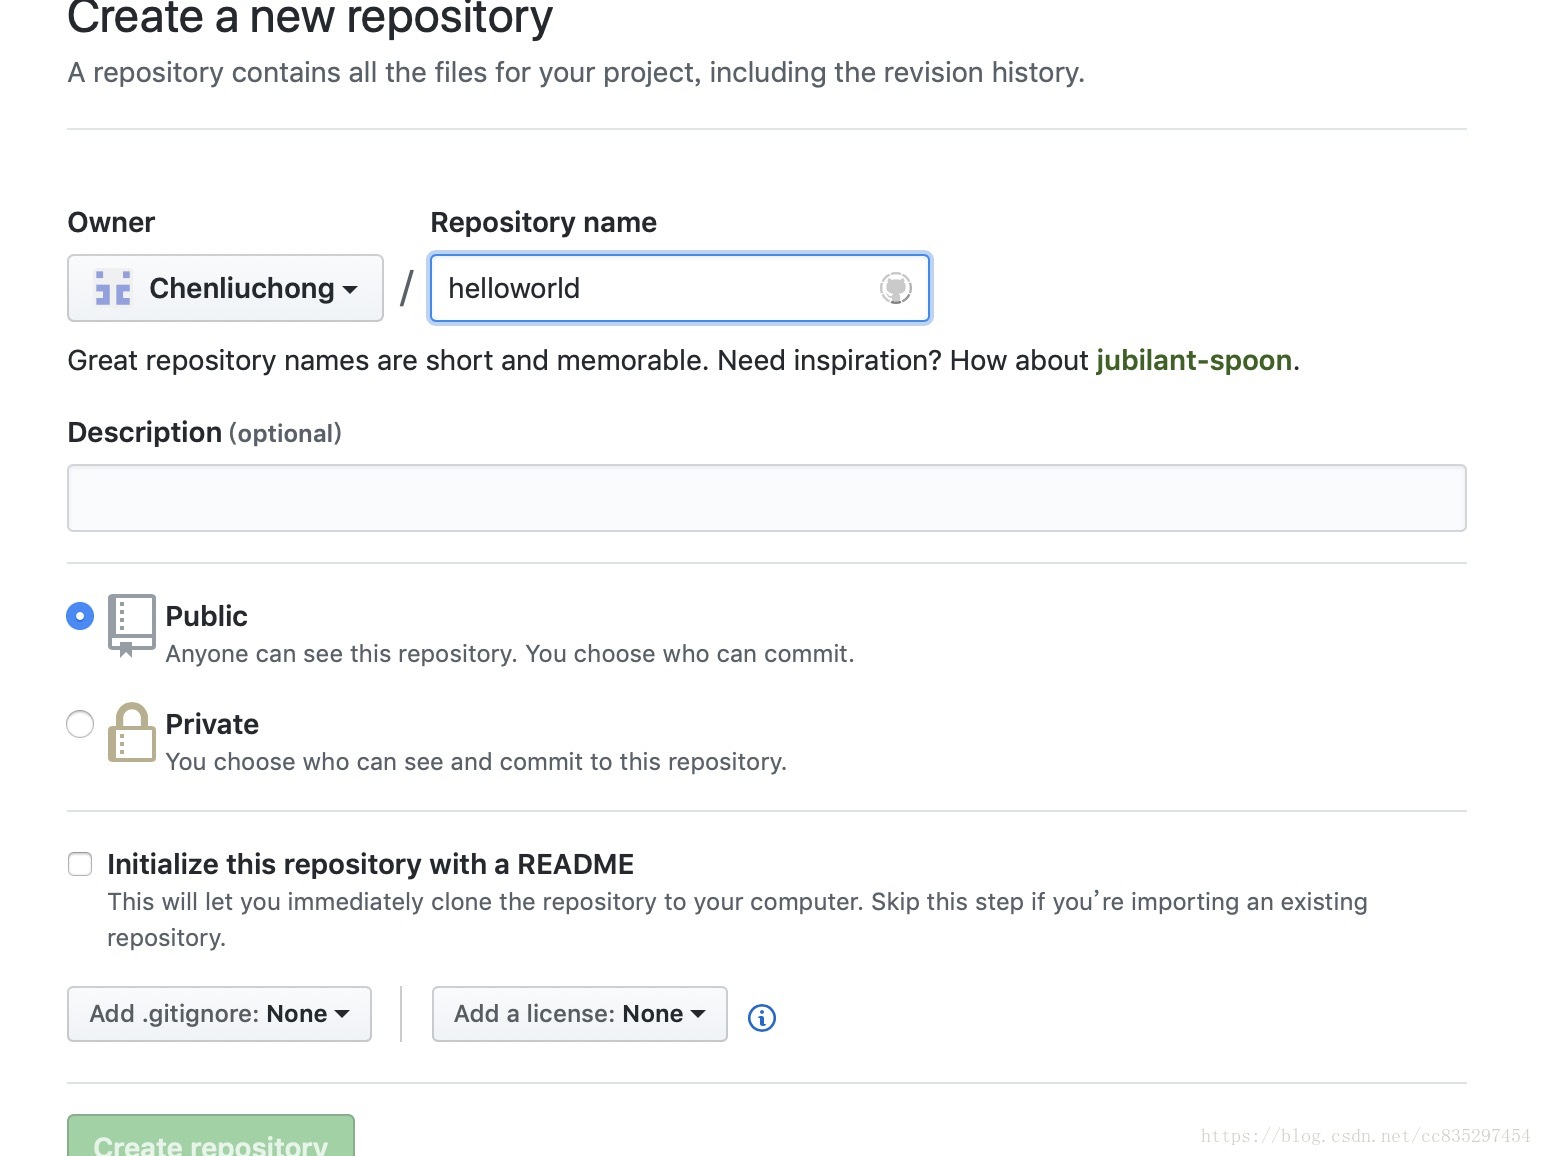This screenshot has width=1542, height=1156.
Task: Click the Public label text
Action: tap(206, 616)
